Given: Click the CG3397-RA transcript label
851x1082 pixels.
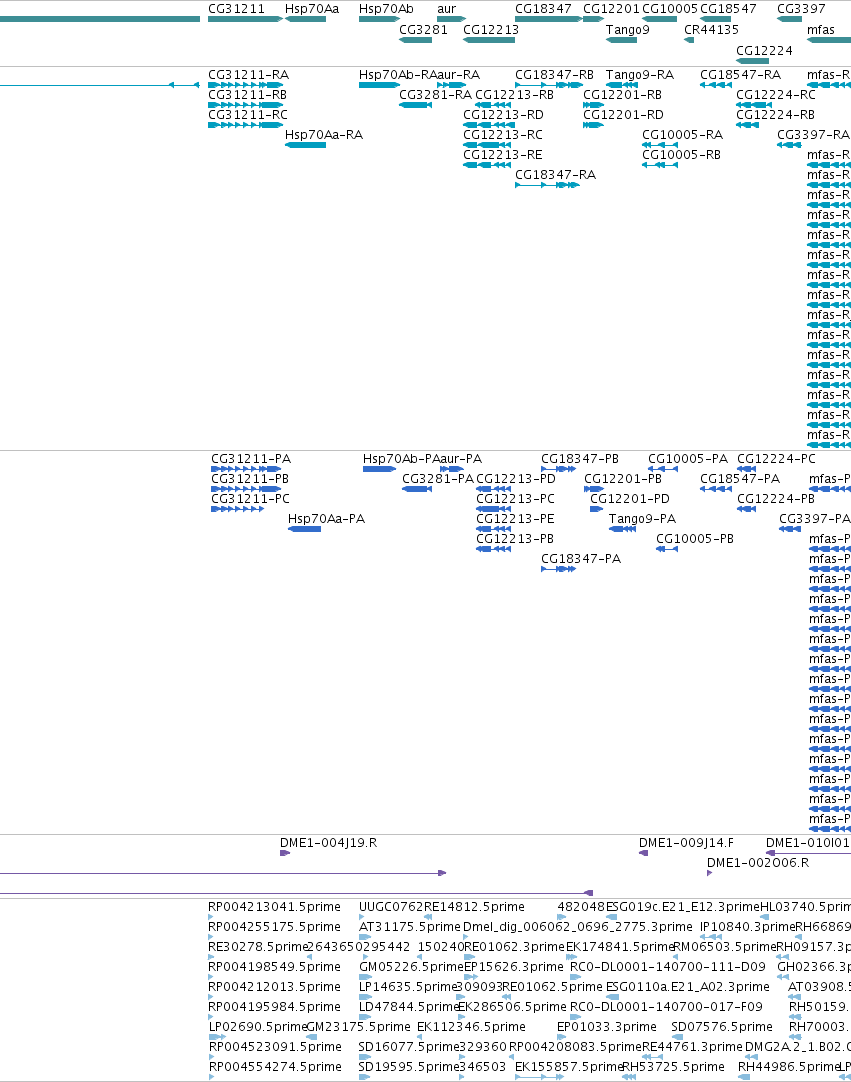Looking at the screenshot, I should click(813, 135).
